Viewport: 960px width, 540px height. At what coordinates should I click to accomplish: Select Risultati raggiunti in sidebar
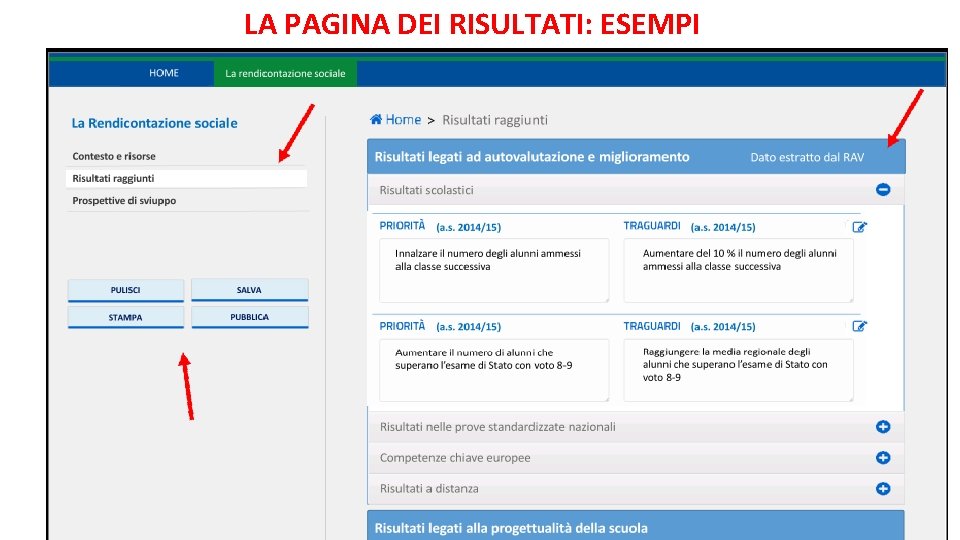point(187,178)
